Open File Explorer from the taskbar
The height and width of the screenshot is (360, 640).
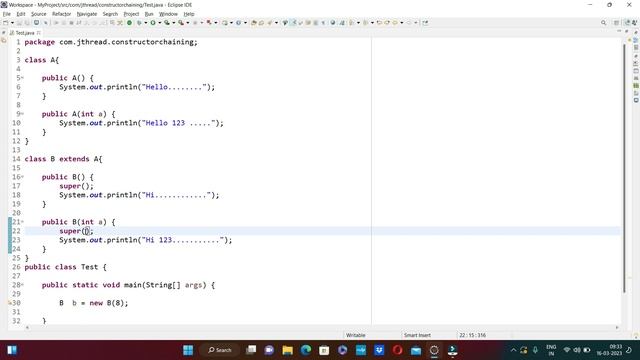[287, 350]
